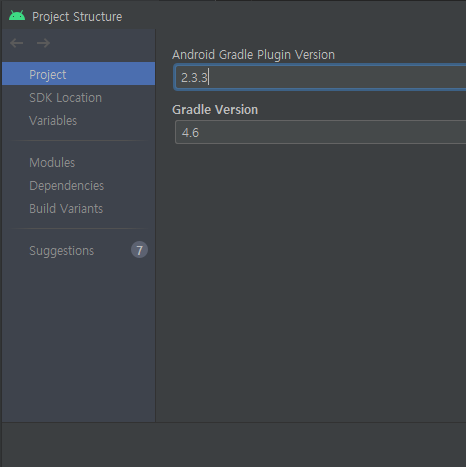The width and height of the screenshot is (466, 467).
Task: Click the divider line above Suggestions
Action: coord(79,229)
